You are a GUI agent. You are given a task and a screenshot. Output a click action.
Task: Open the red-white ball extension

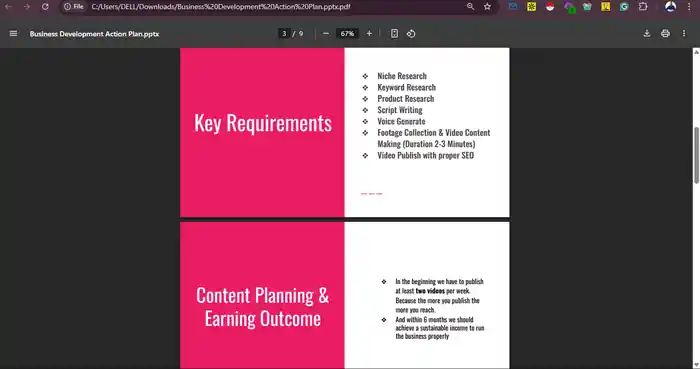[x=550, y=7]
